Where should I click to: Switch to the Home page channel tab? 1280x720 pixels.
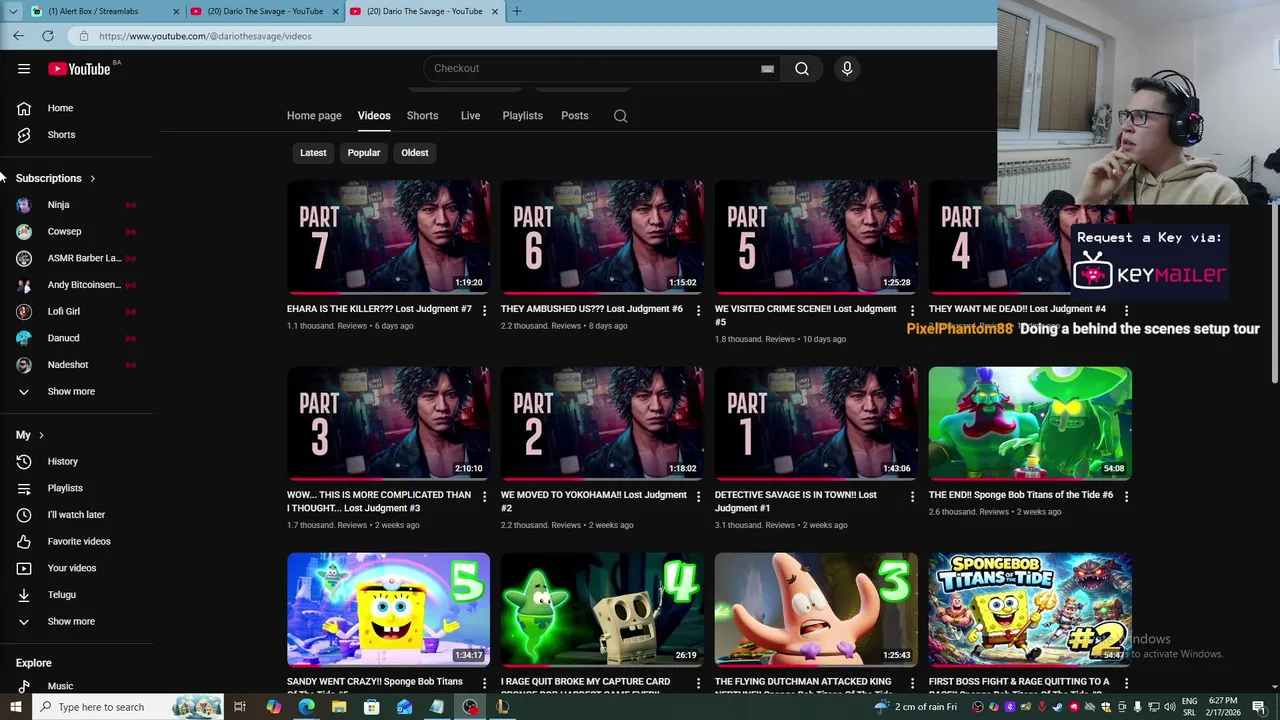pos(314,116)
